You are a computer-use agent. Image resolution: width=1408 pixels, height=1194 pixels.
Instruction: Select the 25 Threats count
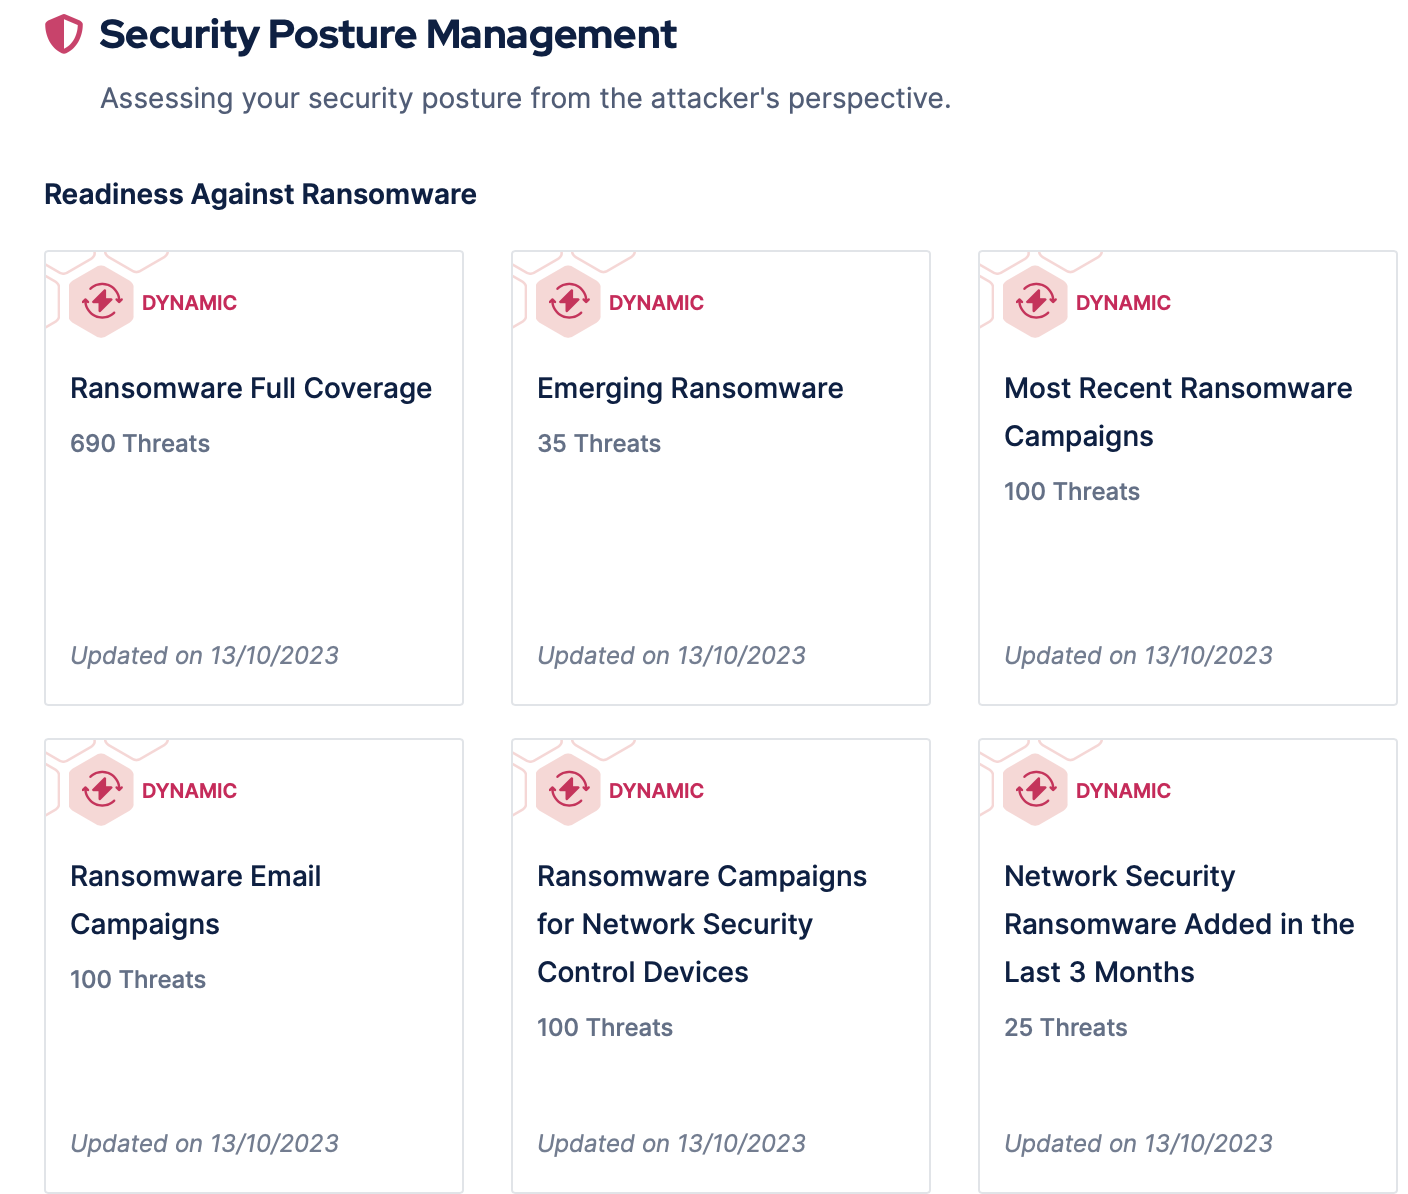pos(1065,1028)
